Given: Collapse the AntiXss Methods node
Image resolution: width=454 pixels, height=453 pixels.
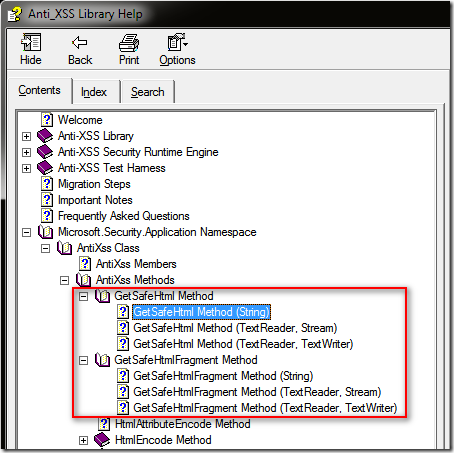Looking at the screenshot, I should click(x=64, y=280).
